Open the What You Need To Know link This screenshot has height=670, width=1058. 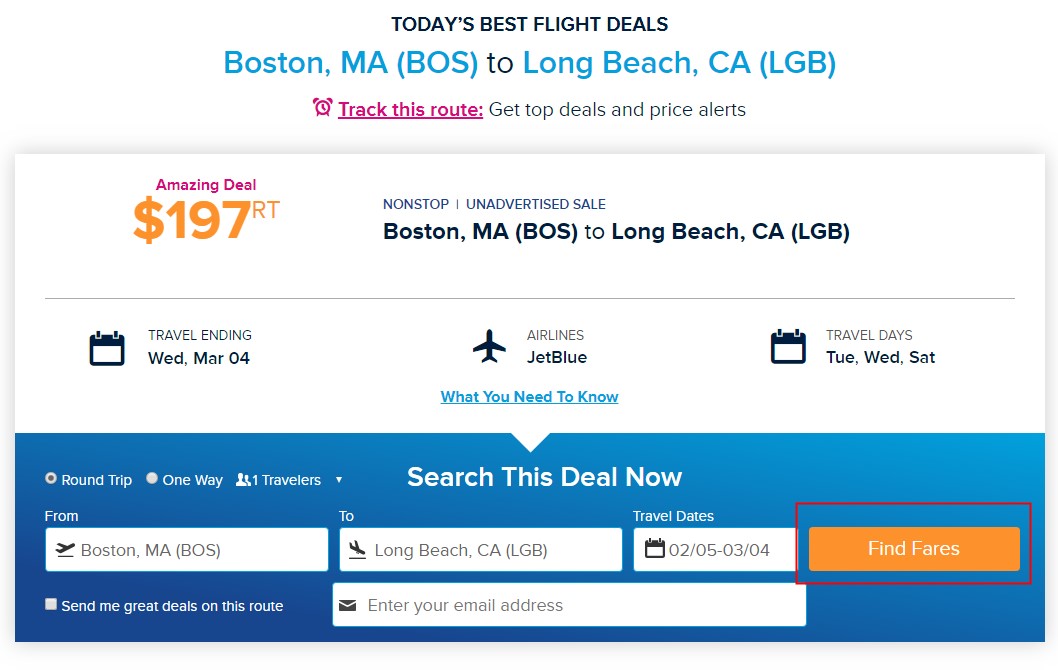530,397
